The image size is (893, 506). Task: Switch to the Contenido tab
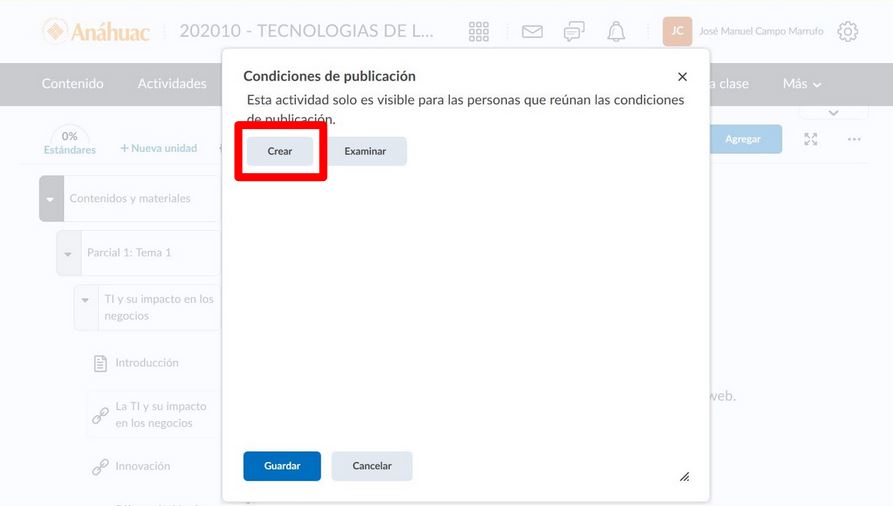(x=72, y=84)
